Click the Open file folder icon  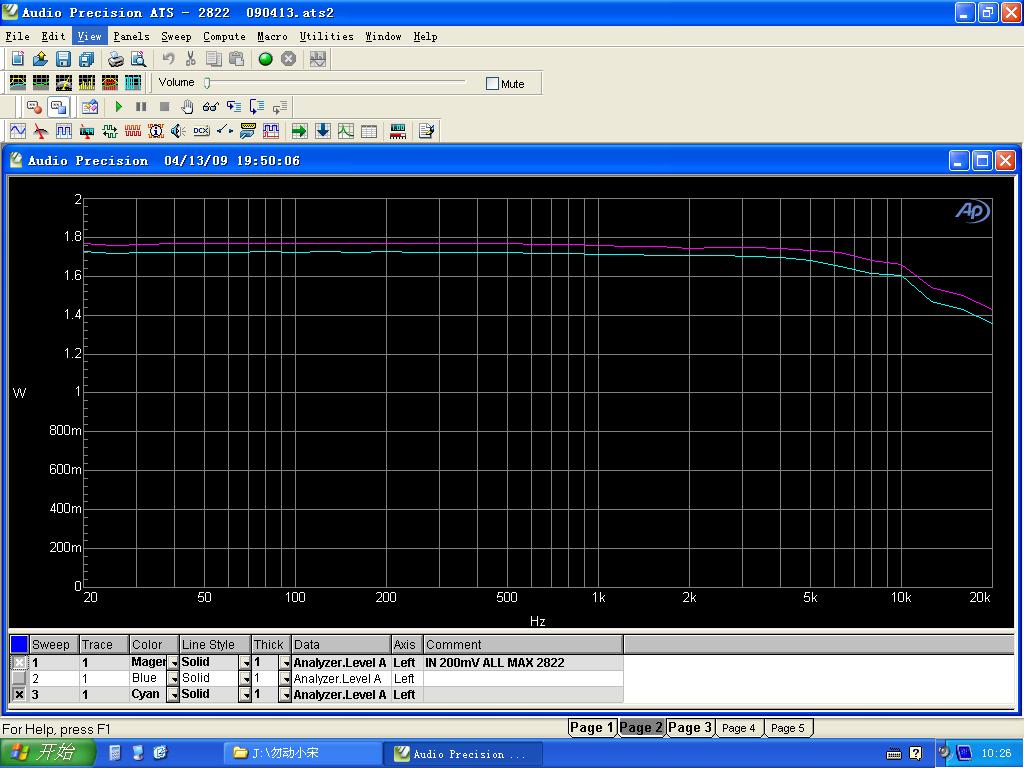coord(40,60)
